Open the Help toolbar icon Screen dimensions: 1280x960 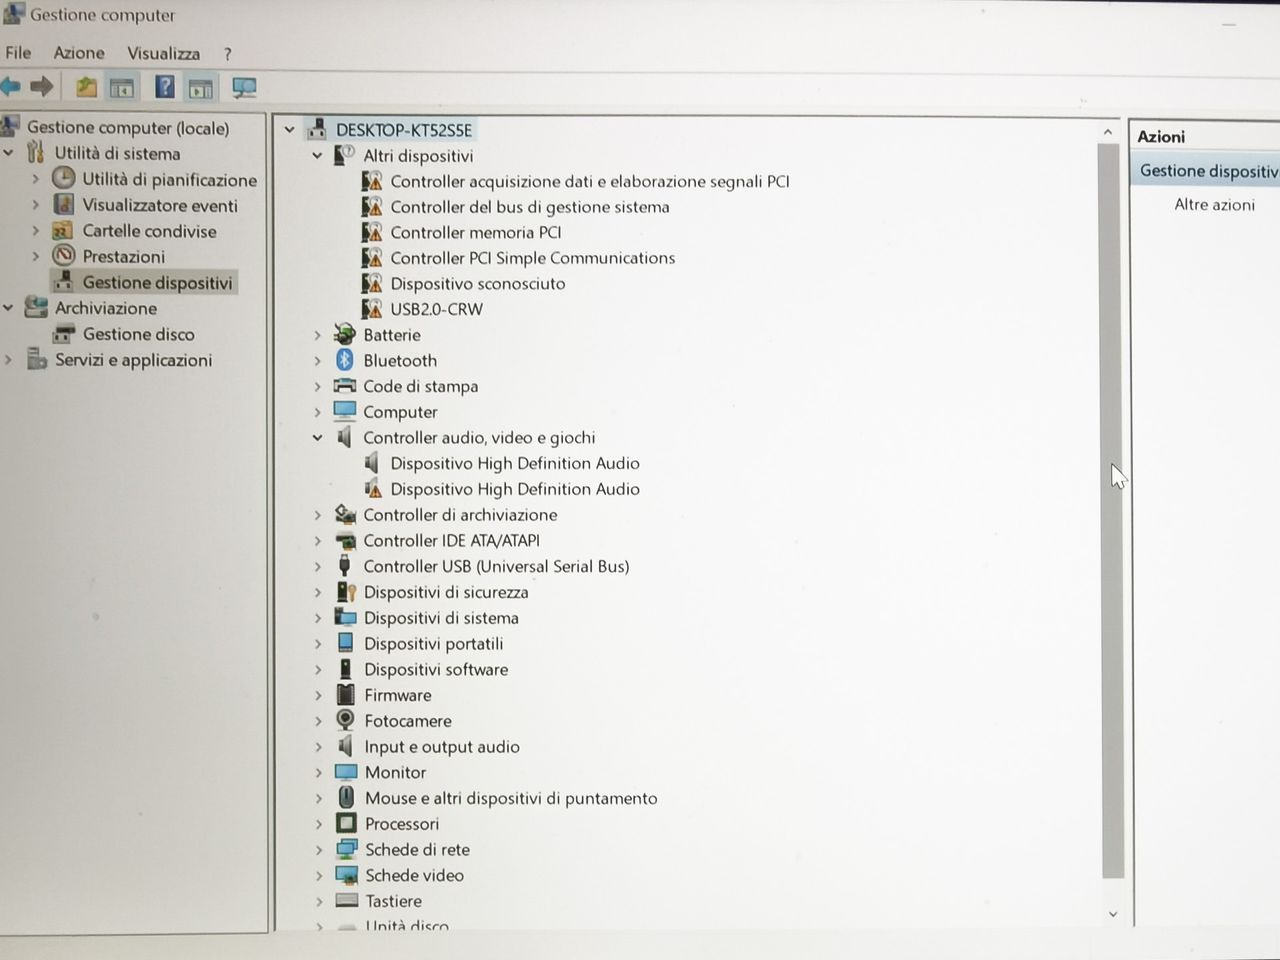click(165, 88)
